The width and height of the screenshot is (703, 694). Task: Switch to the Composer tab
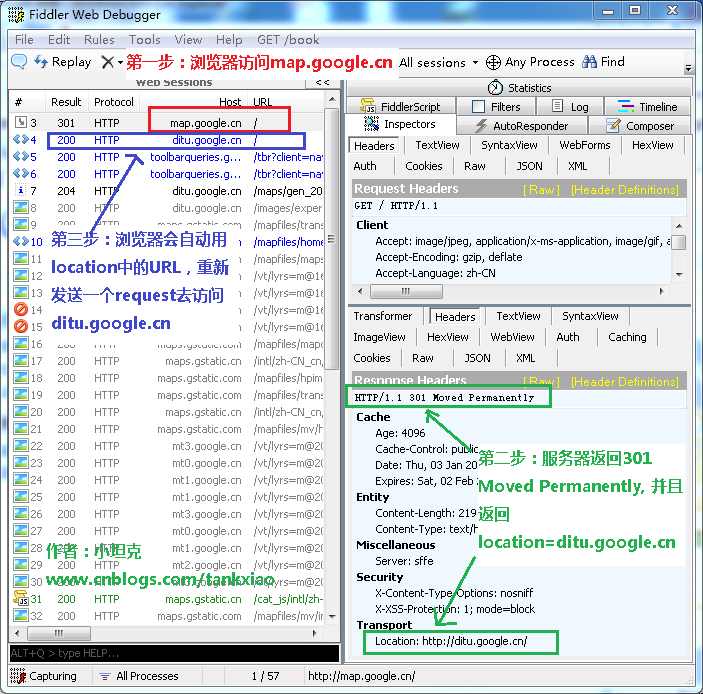pos(639,126)
